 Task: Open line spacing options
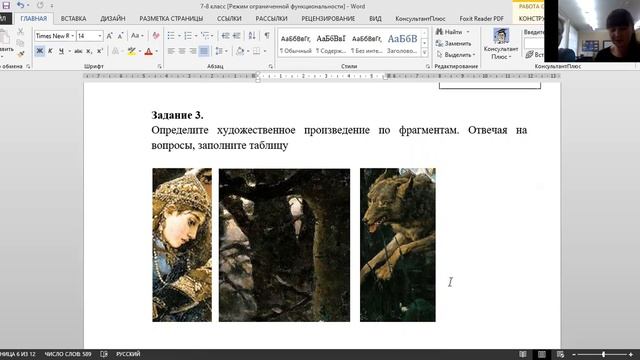click(x=220, y=51)
